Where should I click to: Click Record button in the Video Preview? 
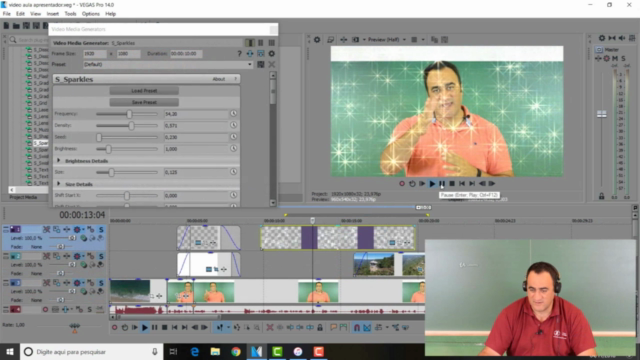point(402,184)
